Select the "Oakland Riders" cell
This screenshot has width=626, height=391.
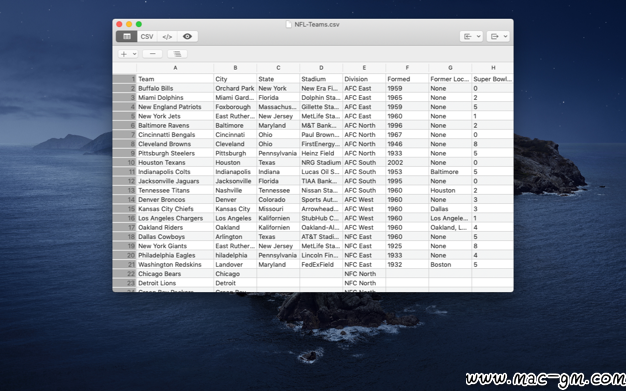(175, 227)
